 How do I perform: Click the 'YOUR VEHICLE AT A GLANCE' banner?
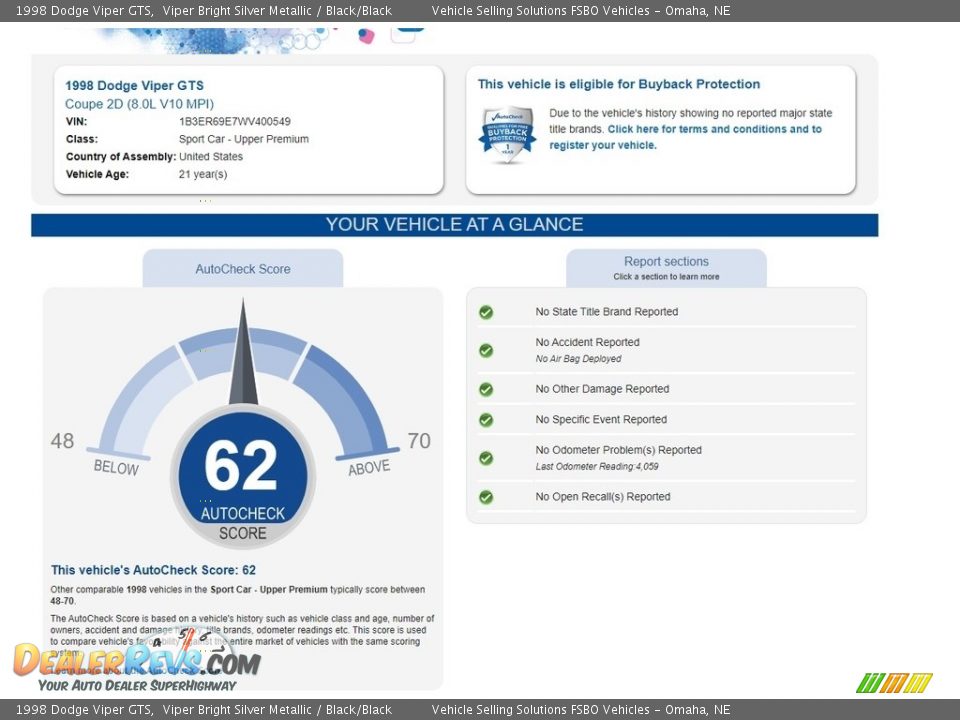(454, 225)
